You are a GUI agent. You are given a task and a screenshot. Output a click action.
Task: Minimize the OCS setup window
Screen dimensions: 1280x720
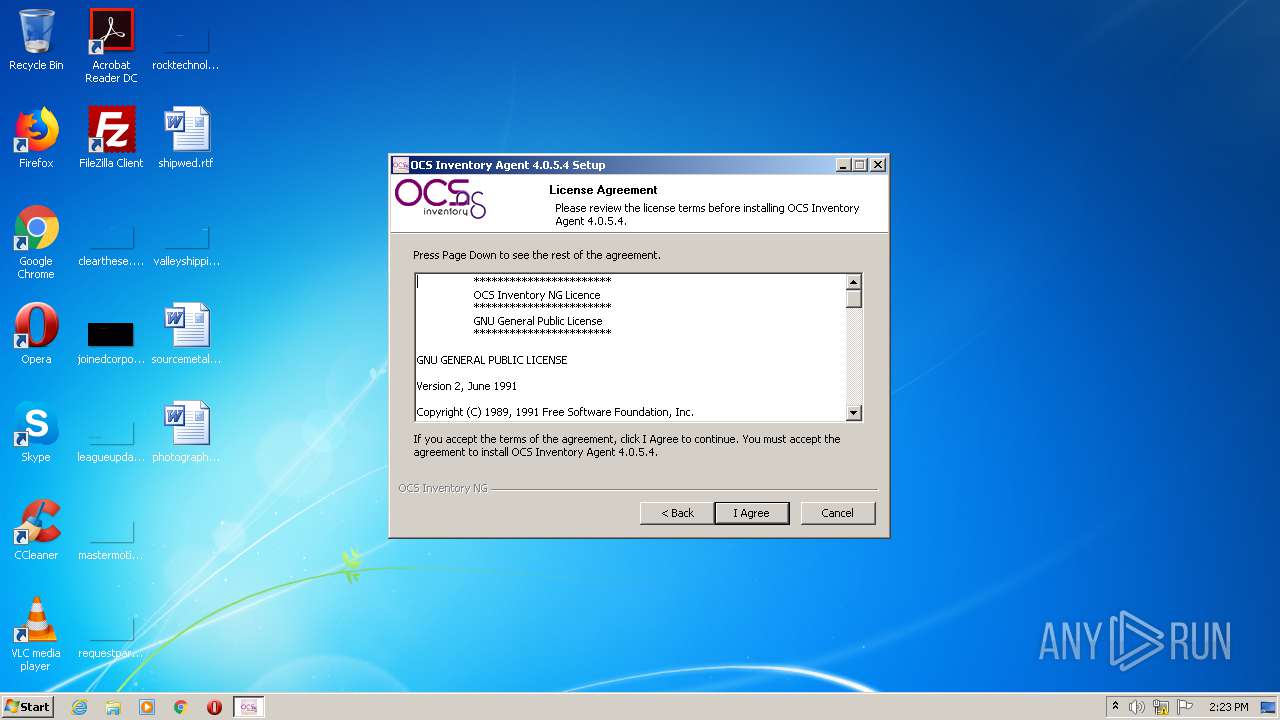tap(843, 165)
